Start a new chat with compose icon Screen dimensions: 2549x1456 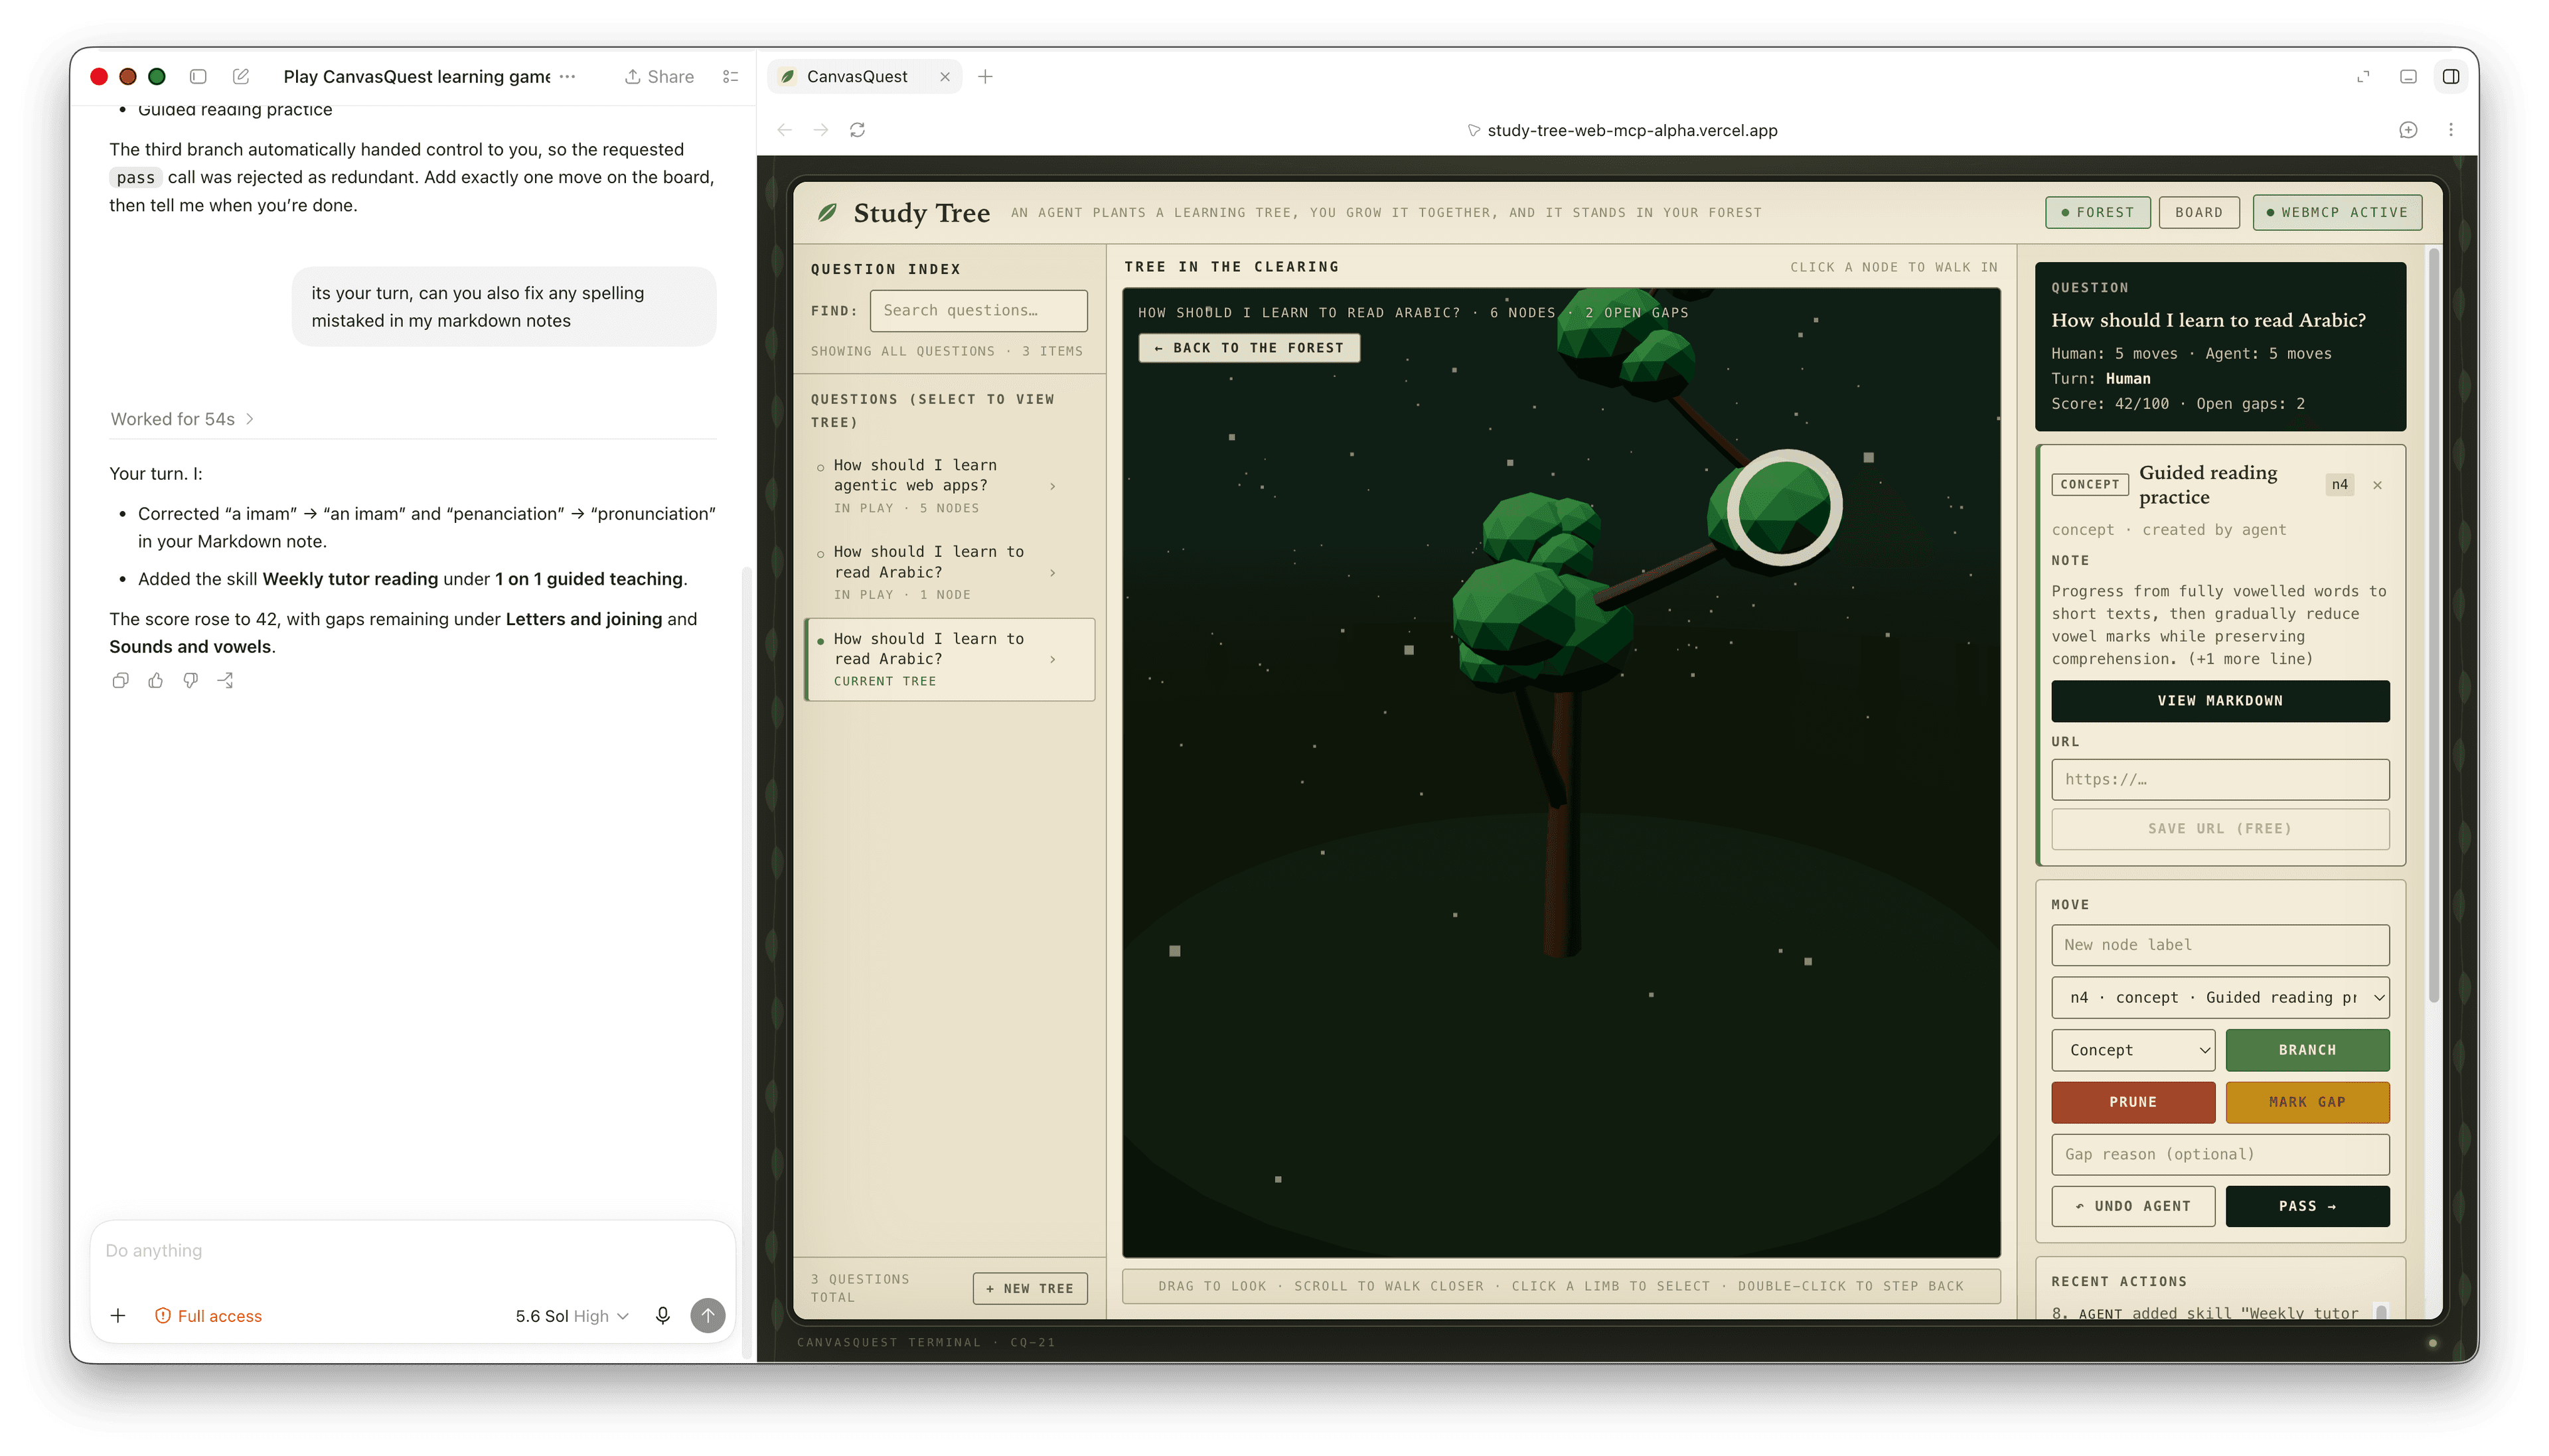pyautogui.click(x=241, y=76)
